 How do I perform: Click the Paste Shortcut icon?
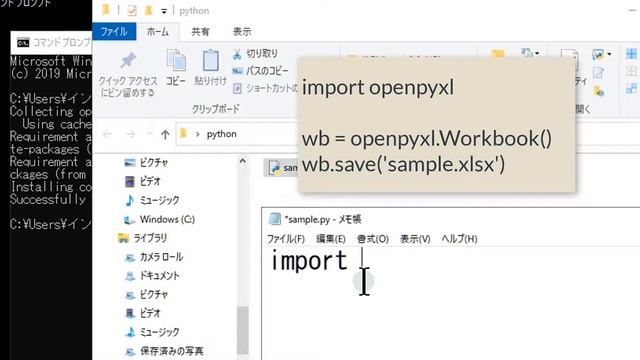pyautogui.click(x=237, y=88)
